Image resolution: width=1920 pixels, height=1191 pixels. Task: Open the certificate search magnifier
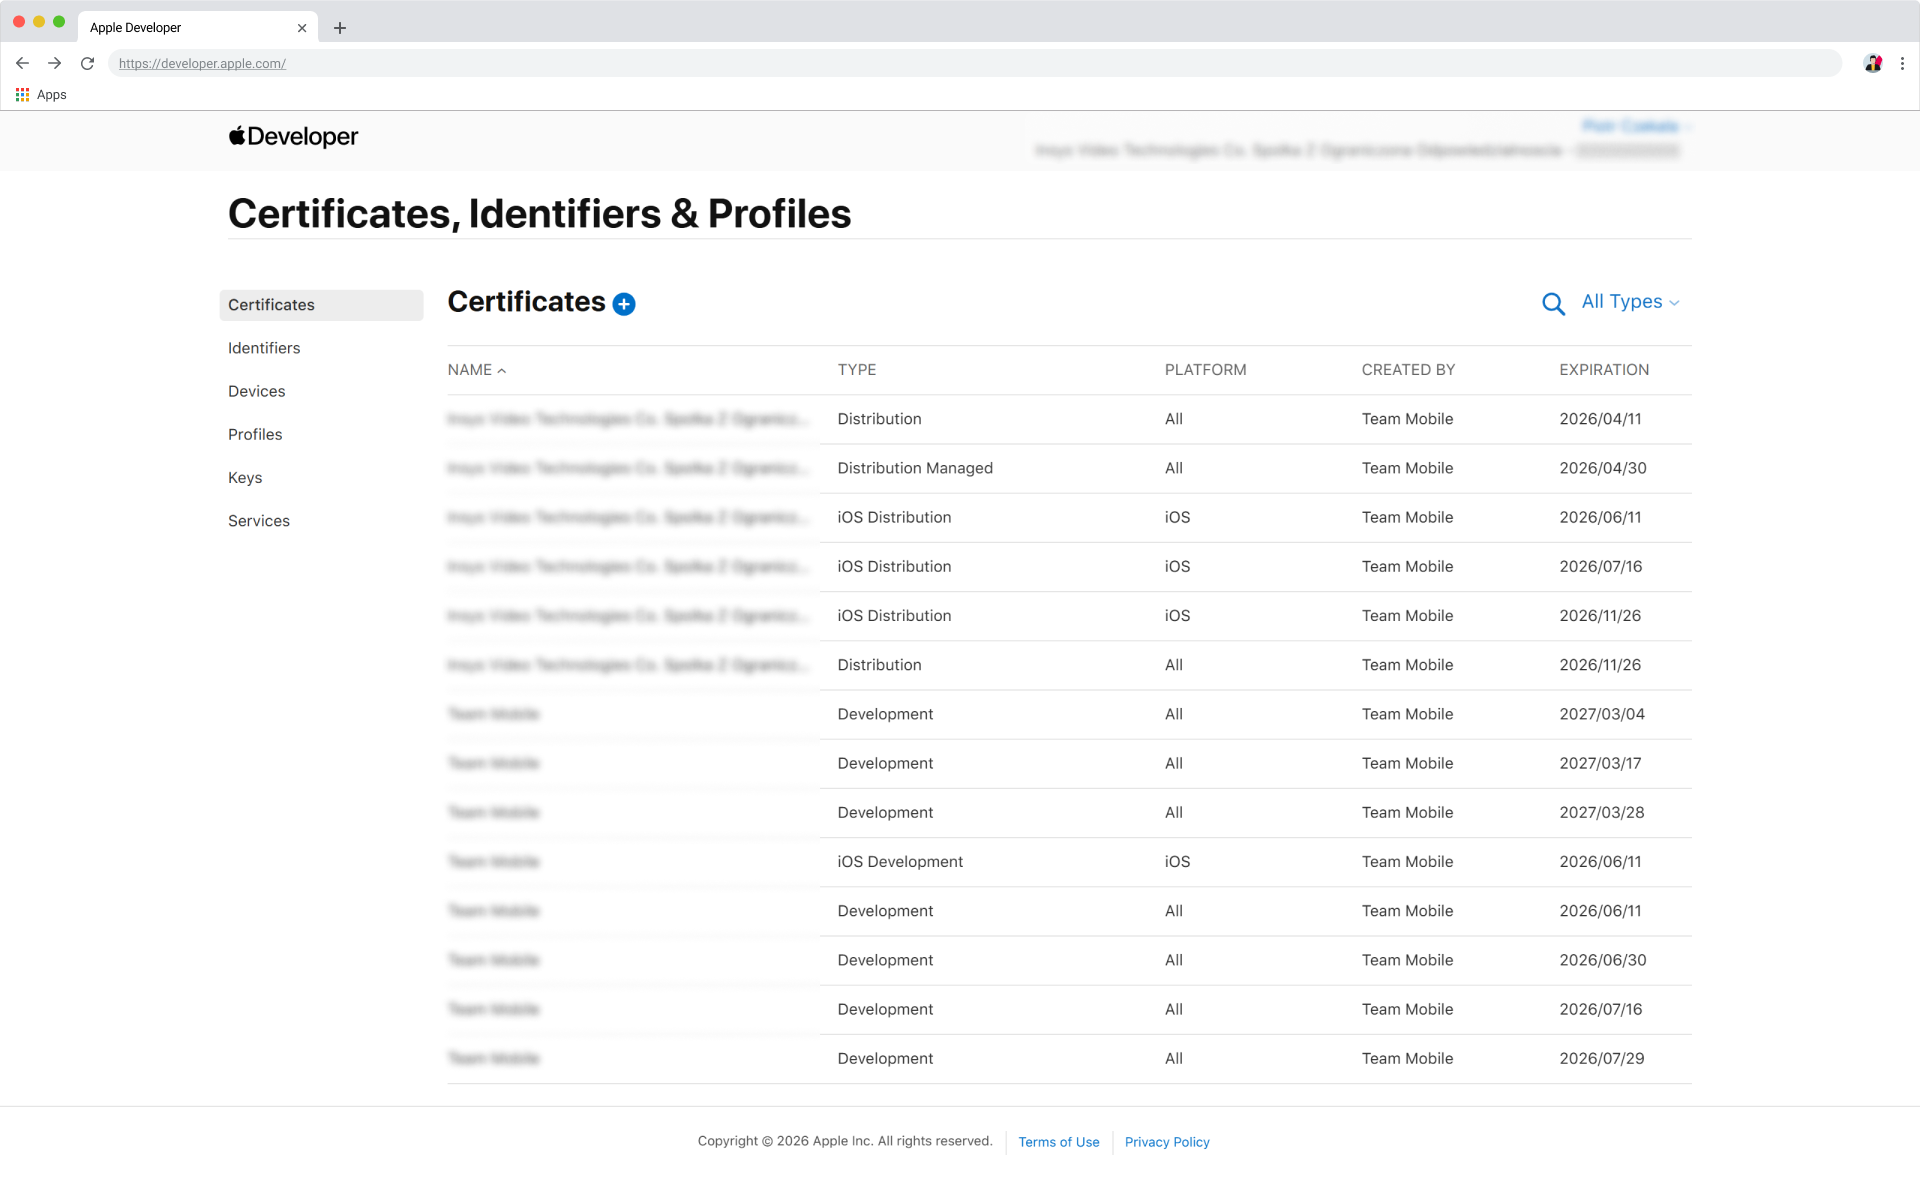[x=1553, y=303]
